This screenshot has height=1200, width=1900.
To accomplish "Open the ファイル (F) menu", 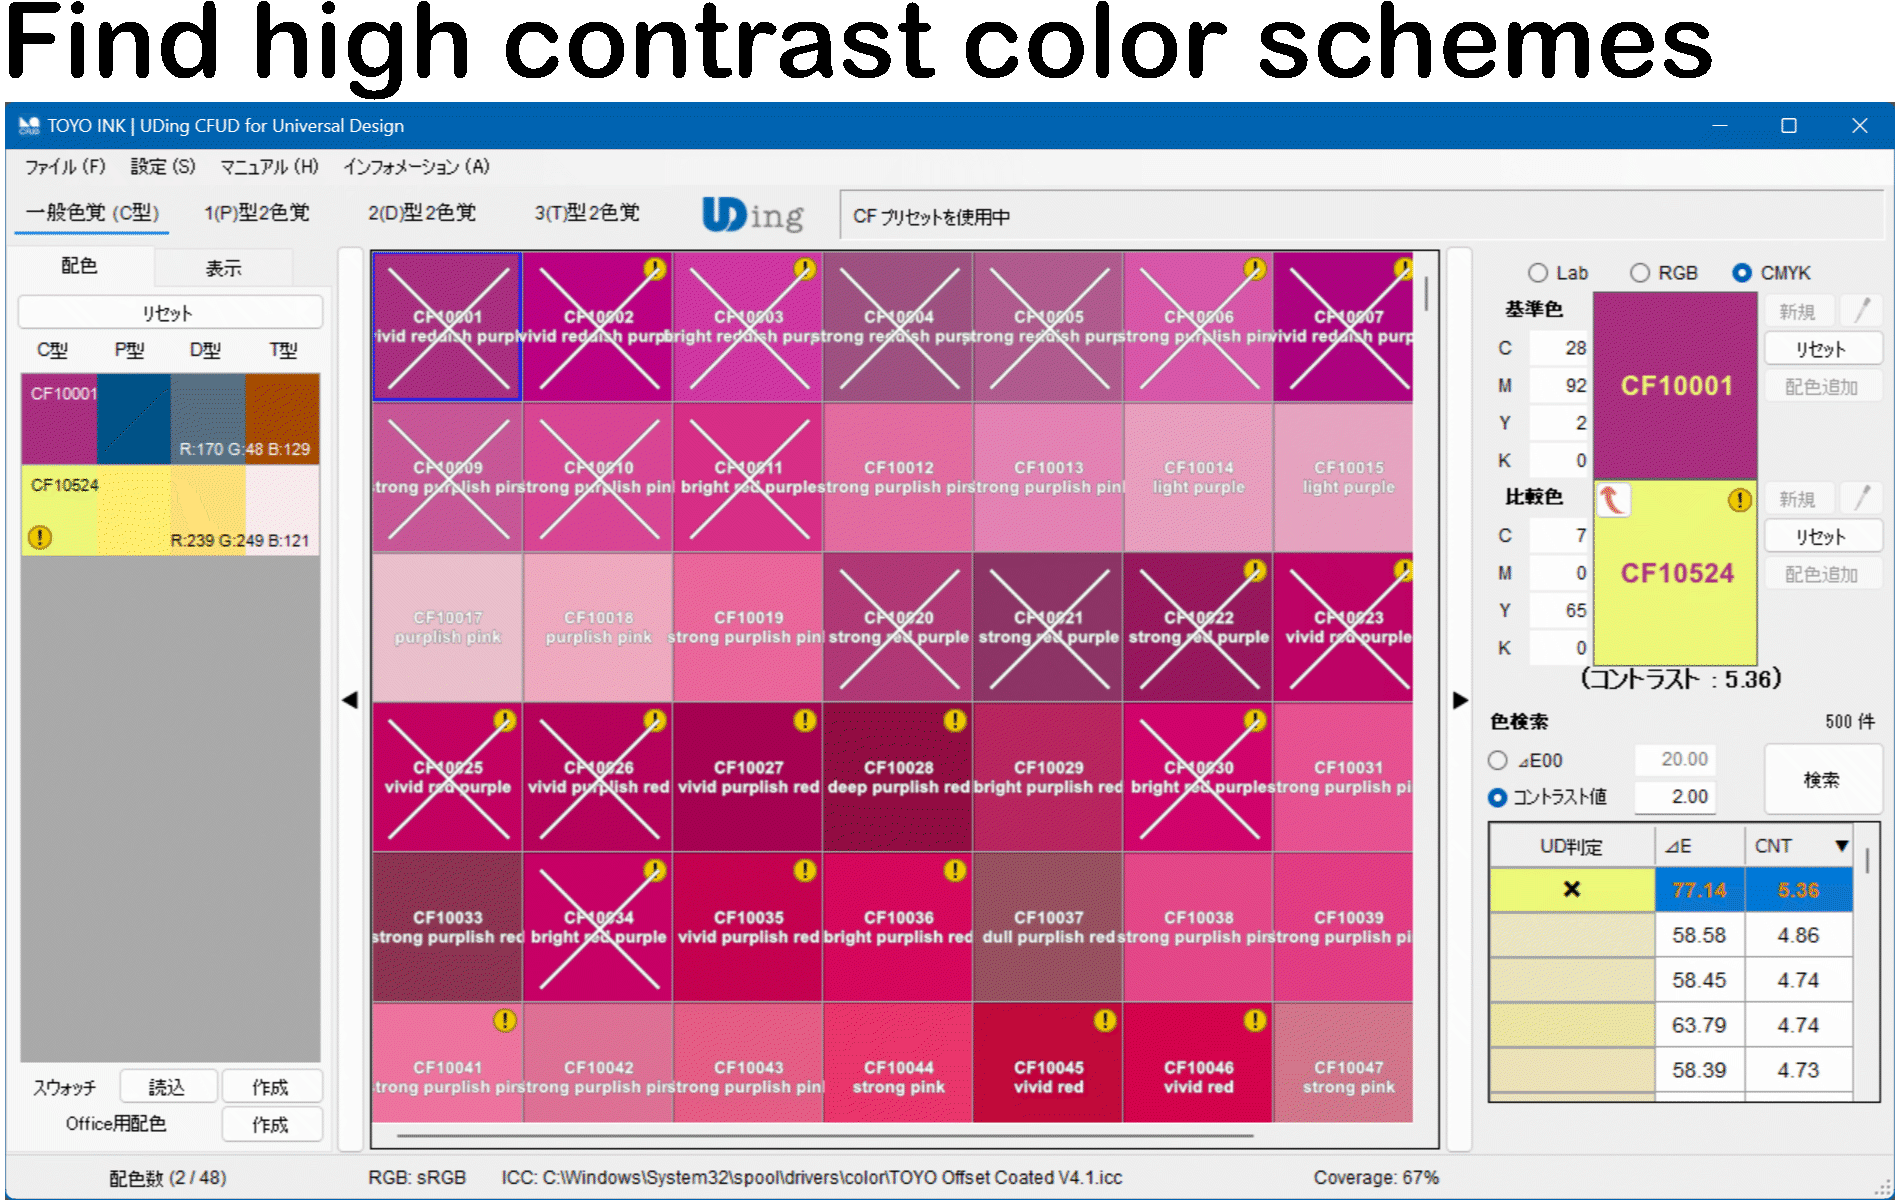I will [x=65, y=167].
